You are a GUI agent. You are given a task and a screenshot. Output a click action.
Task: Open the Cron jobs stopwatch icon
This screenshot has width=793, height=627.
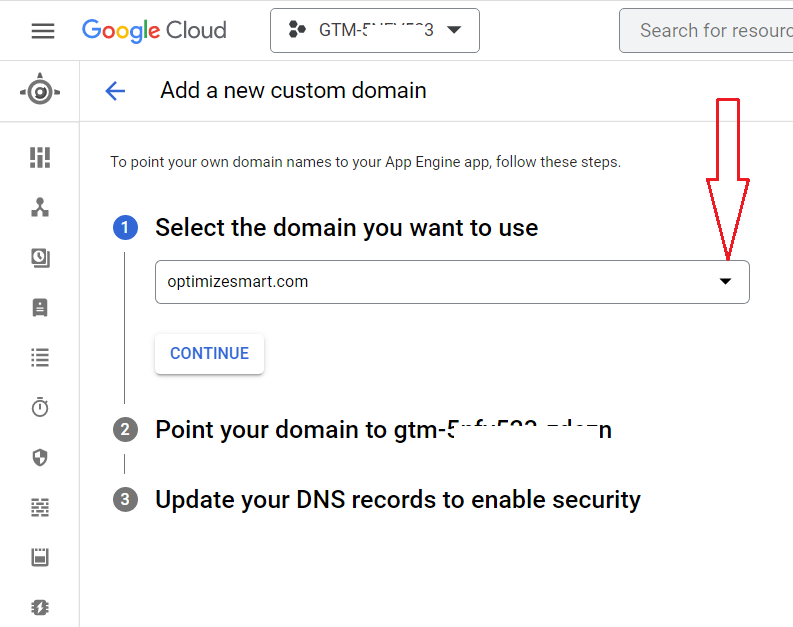pos(40,407)
